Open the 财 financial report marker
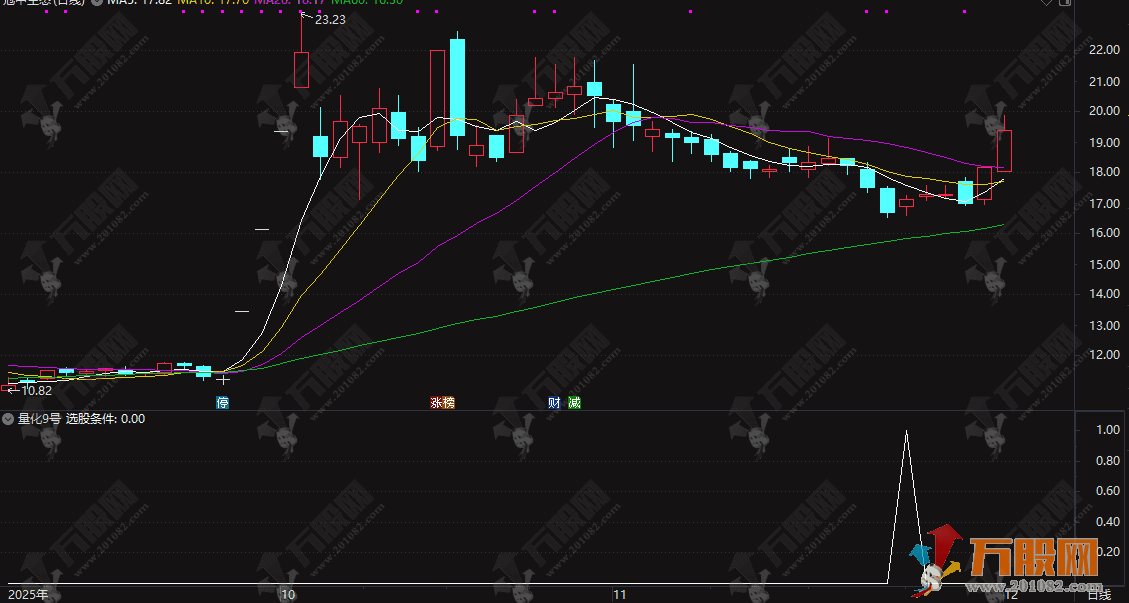Viewport: 1129px width, 603px height. [x=554, y=403]
